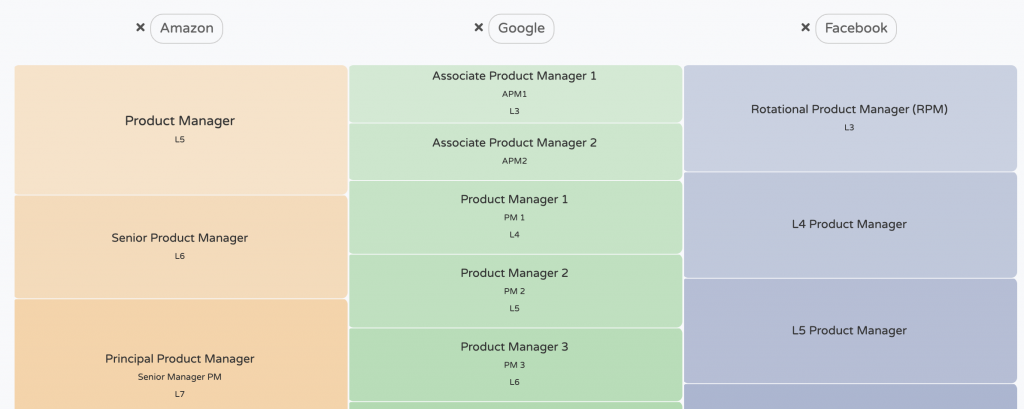Click the PM 3 level label

click(x=514, y=365)
